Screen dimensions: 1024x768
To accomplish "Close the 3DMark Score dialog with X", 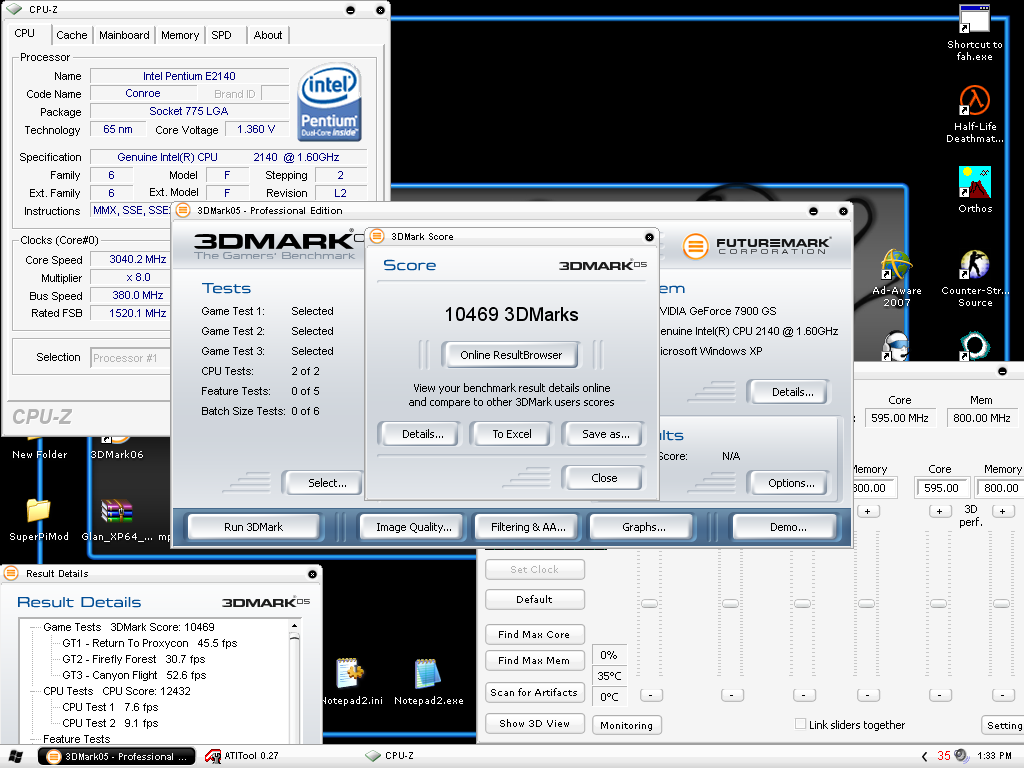I will 649,237.
